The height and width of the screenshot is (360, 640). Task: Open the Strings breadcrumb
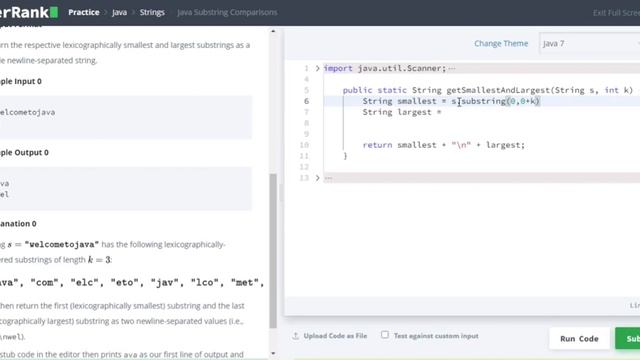(x=152, y=12)
